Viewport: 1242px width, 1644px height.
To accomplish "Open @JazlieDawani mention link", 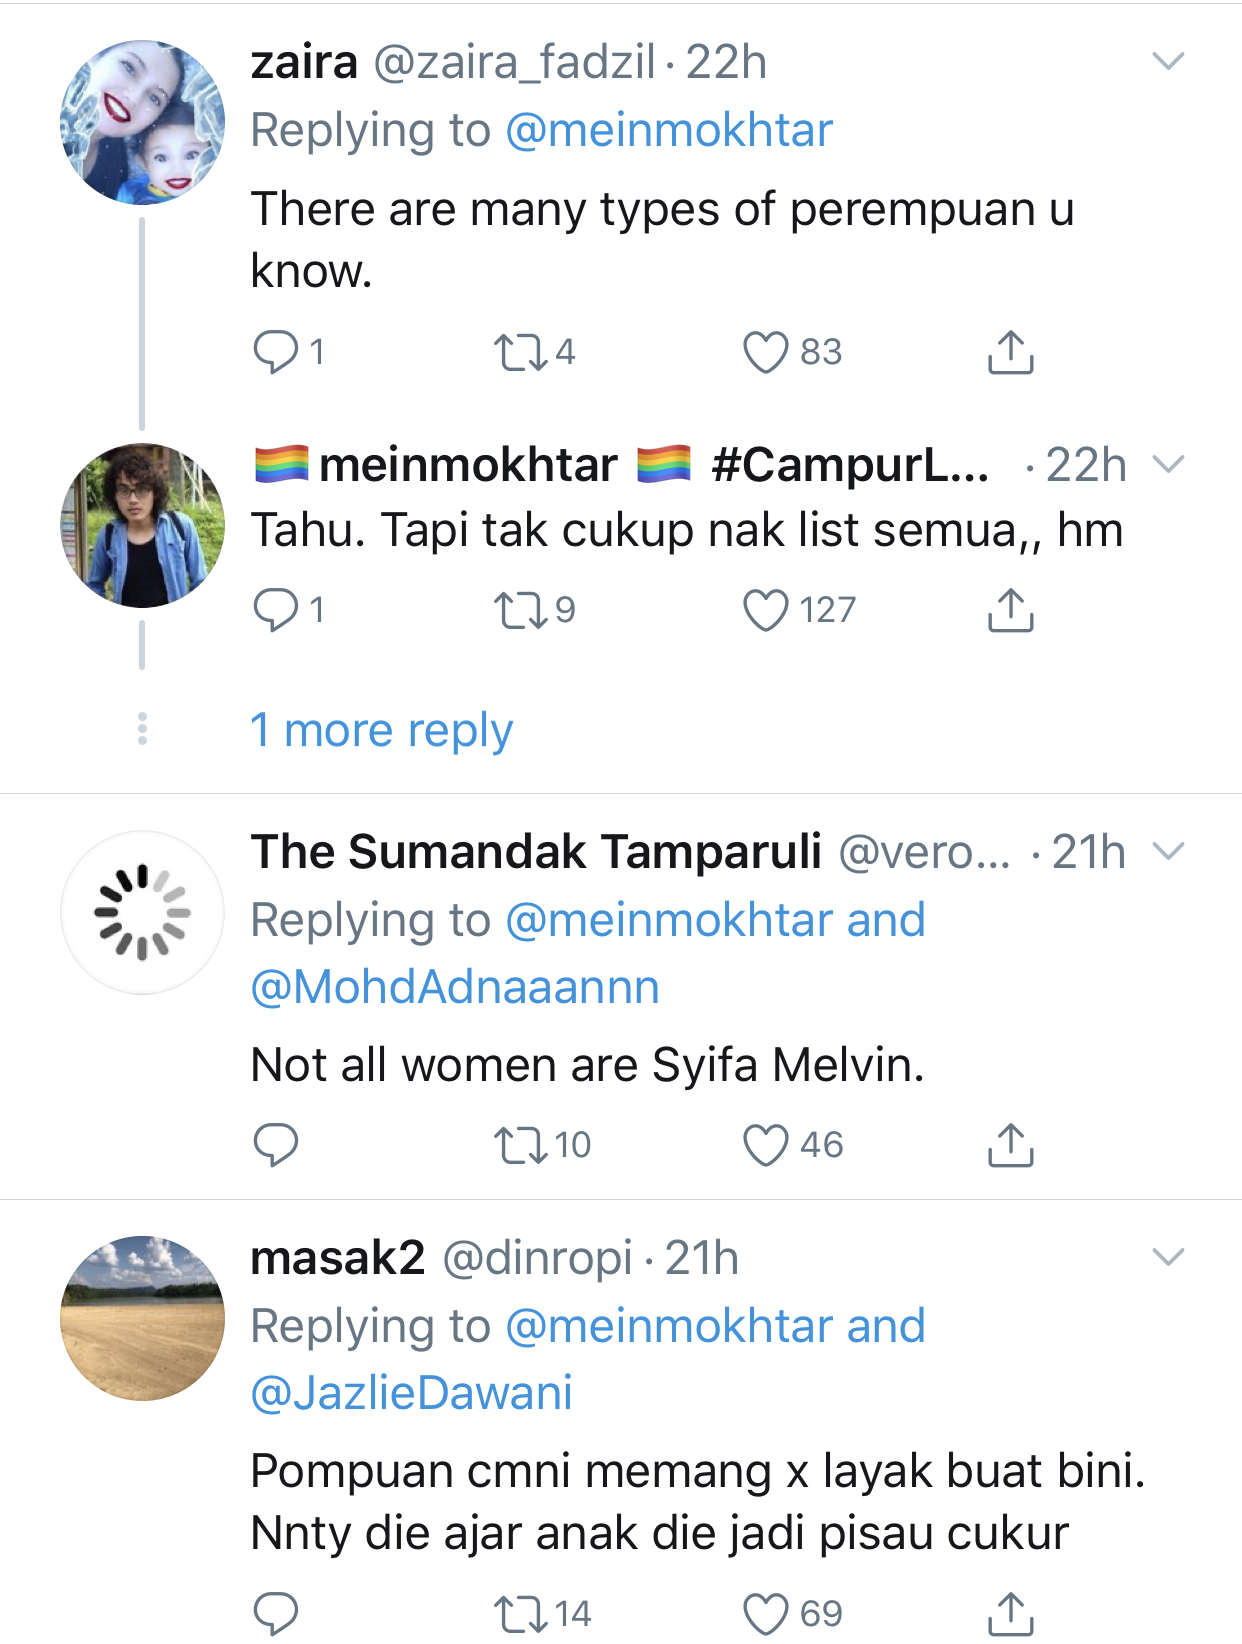I will [412, 1393].
